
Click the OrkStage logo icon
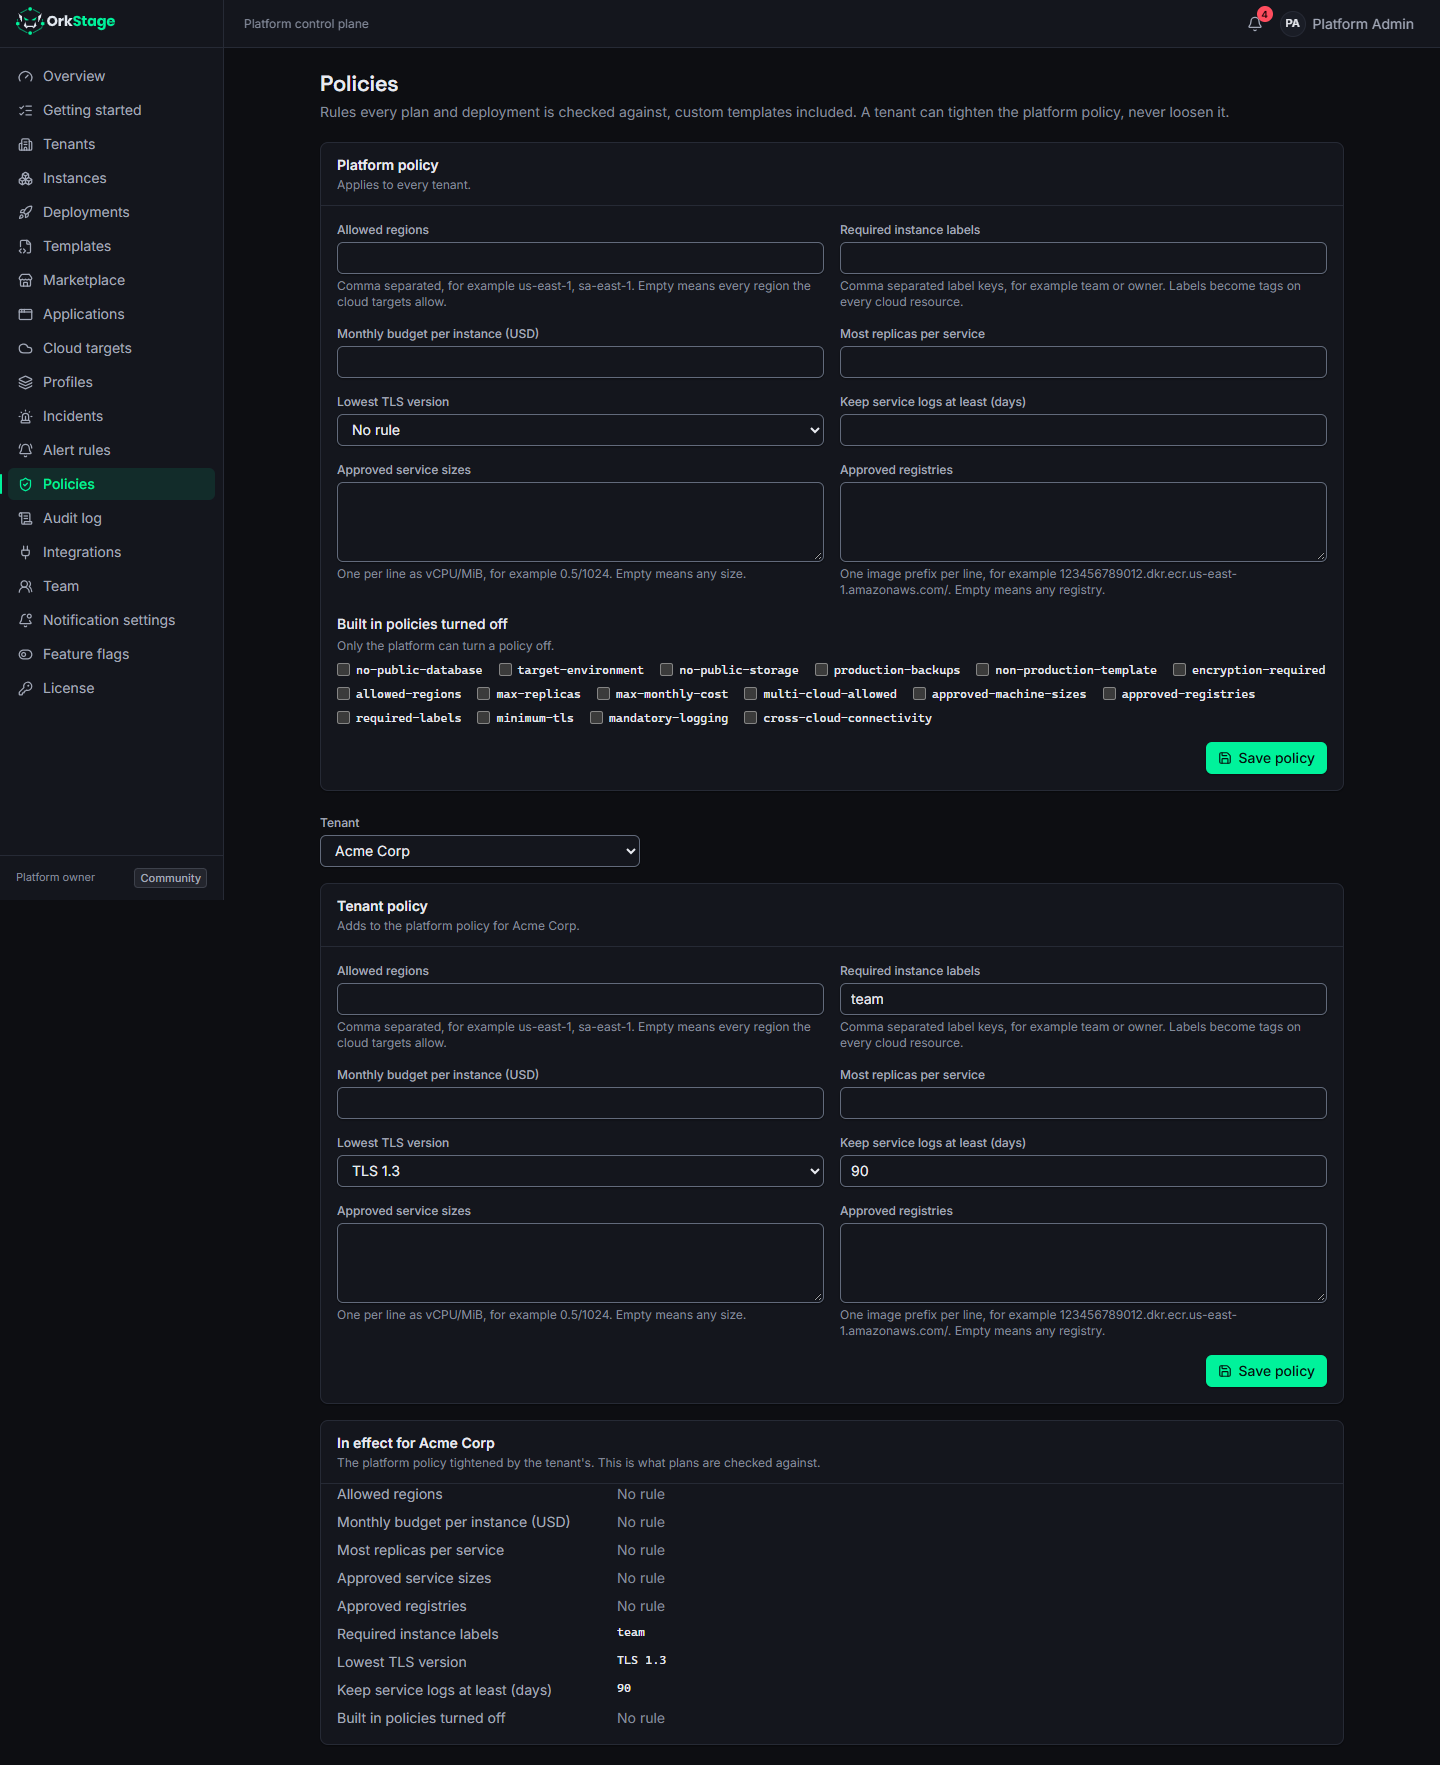[x=30, y=21]
